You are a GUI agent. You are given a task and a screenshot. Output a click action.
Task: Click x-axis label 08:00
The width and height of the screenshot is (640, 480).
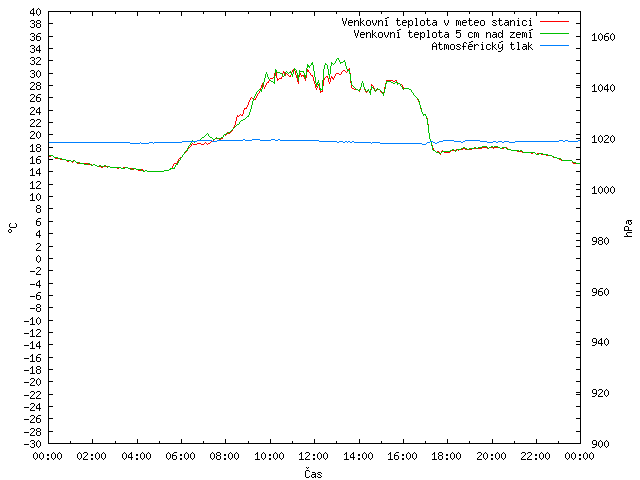coord(225,456)
